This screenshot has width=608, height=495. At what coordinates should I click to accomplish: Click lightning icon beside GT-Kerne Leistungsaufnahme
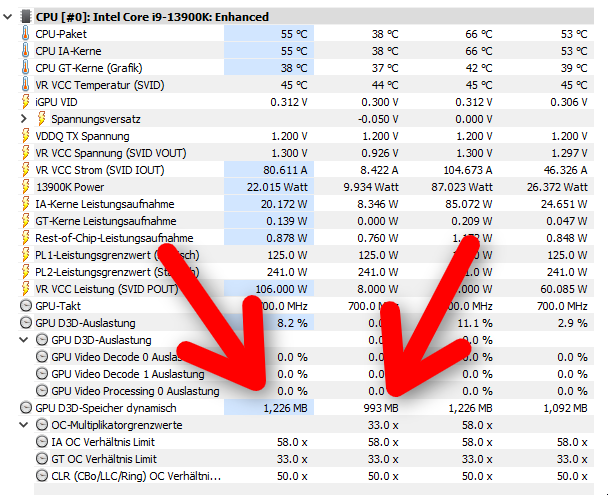click(26, 221)
